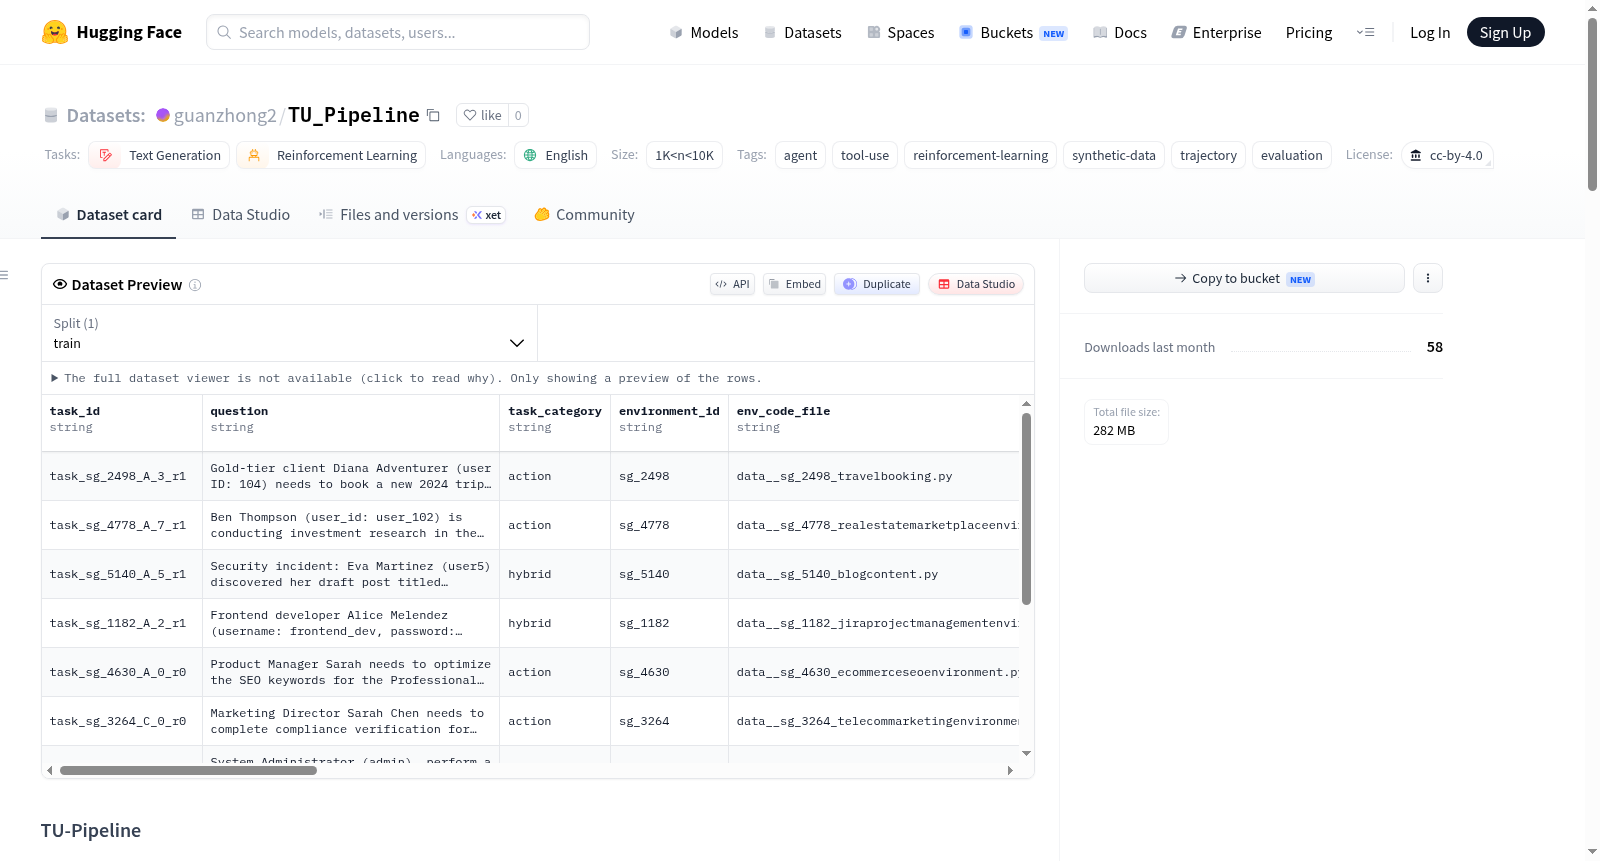Open the navigation overflow menu icon

coord(1365,32)
